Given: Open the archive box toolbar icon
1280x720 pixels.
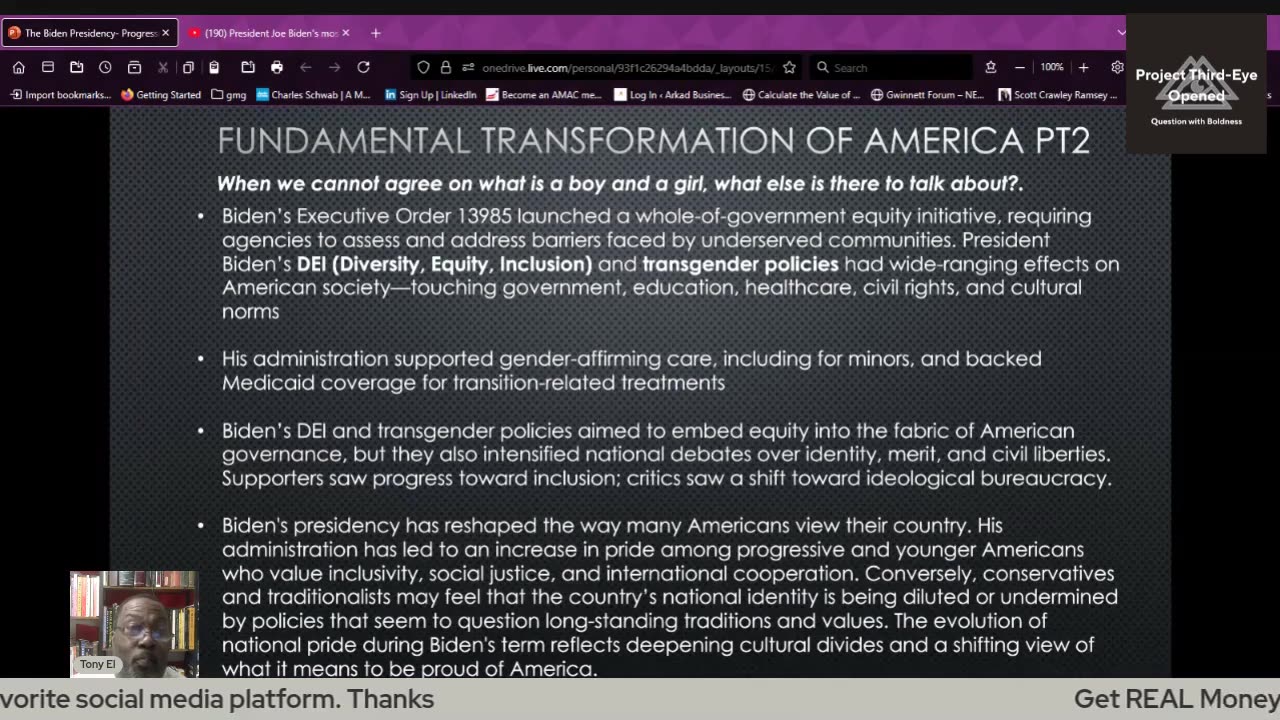Looking at the screenshot, I should tap(134, 67).
